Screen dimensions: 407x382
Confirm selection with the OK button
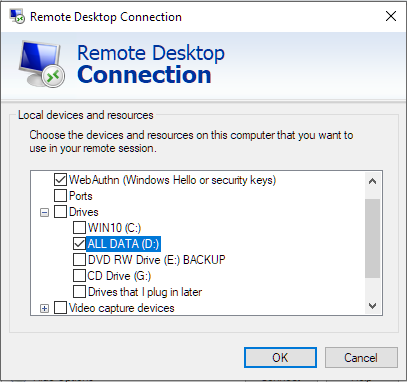[280, 358]
